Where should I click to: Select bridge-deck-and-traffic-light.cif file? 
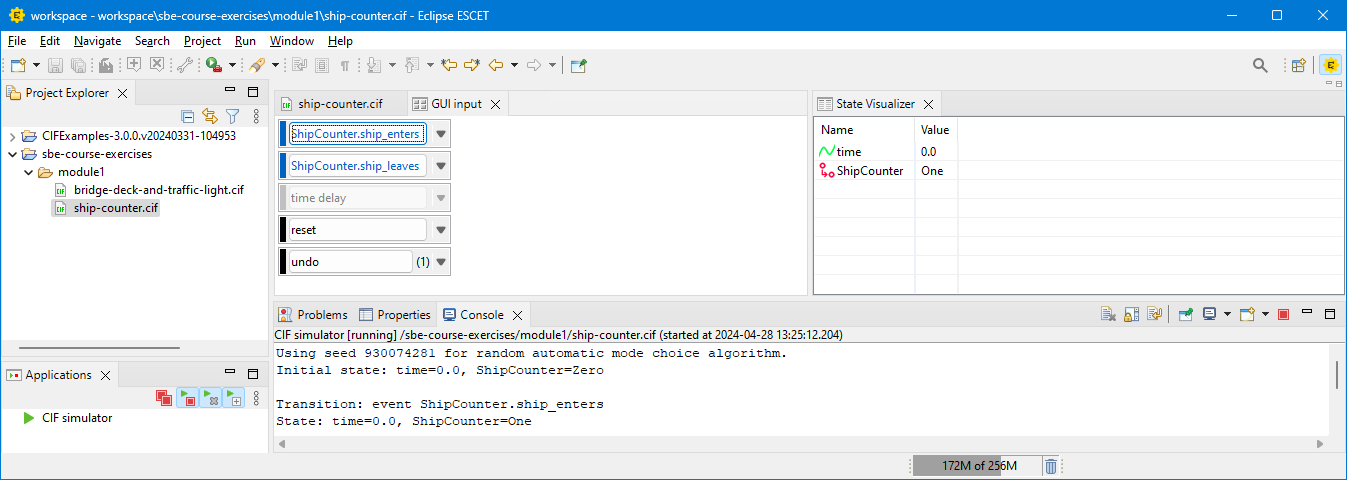point(158,190)
